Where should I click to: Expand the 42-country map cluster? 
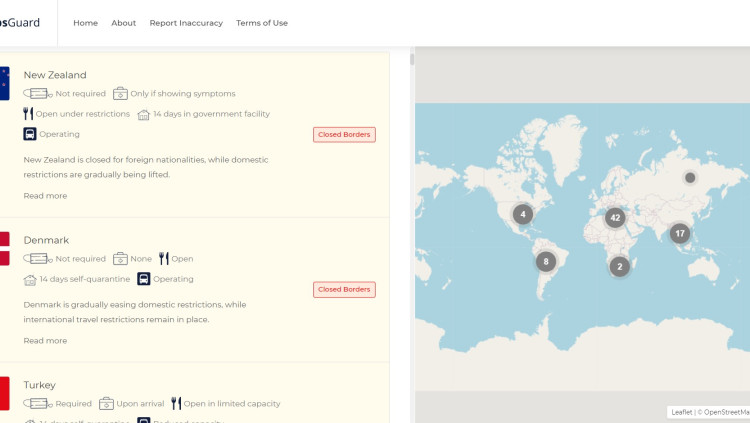point(615,218)
